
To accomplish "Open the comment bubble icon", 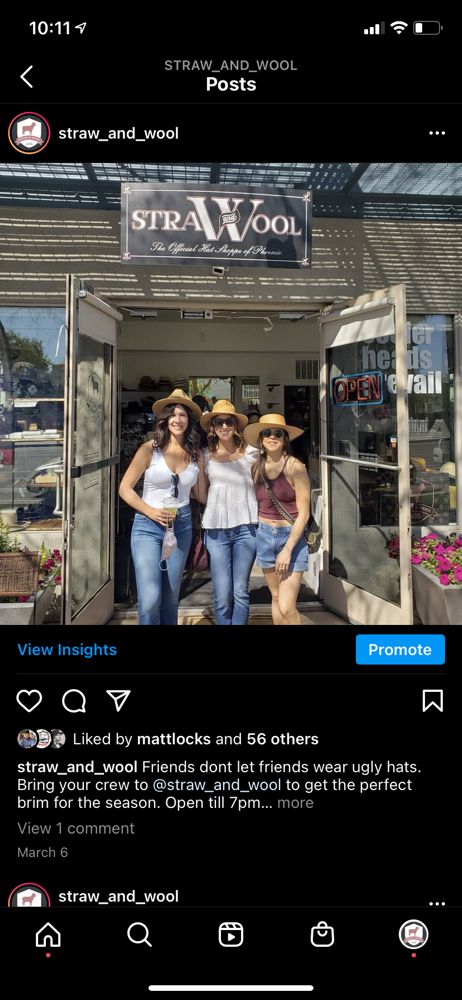I will pos(74,700).
